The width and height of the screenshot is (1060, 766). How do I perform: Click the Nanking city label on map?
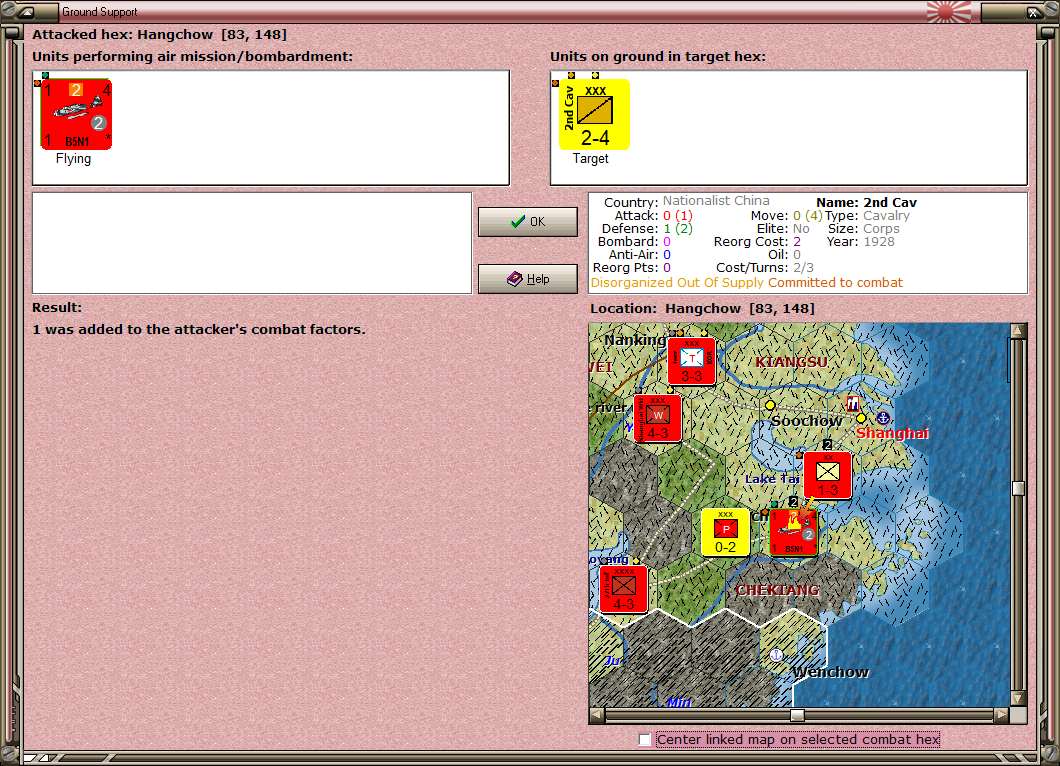tap(635, 340)
